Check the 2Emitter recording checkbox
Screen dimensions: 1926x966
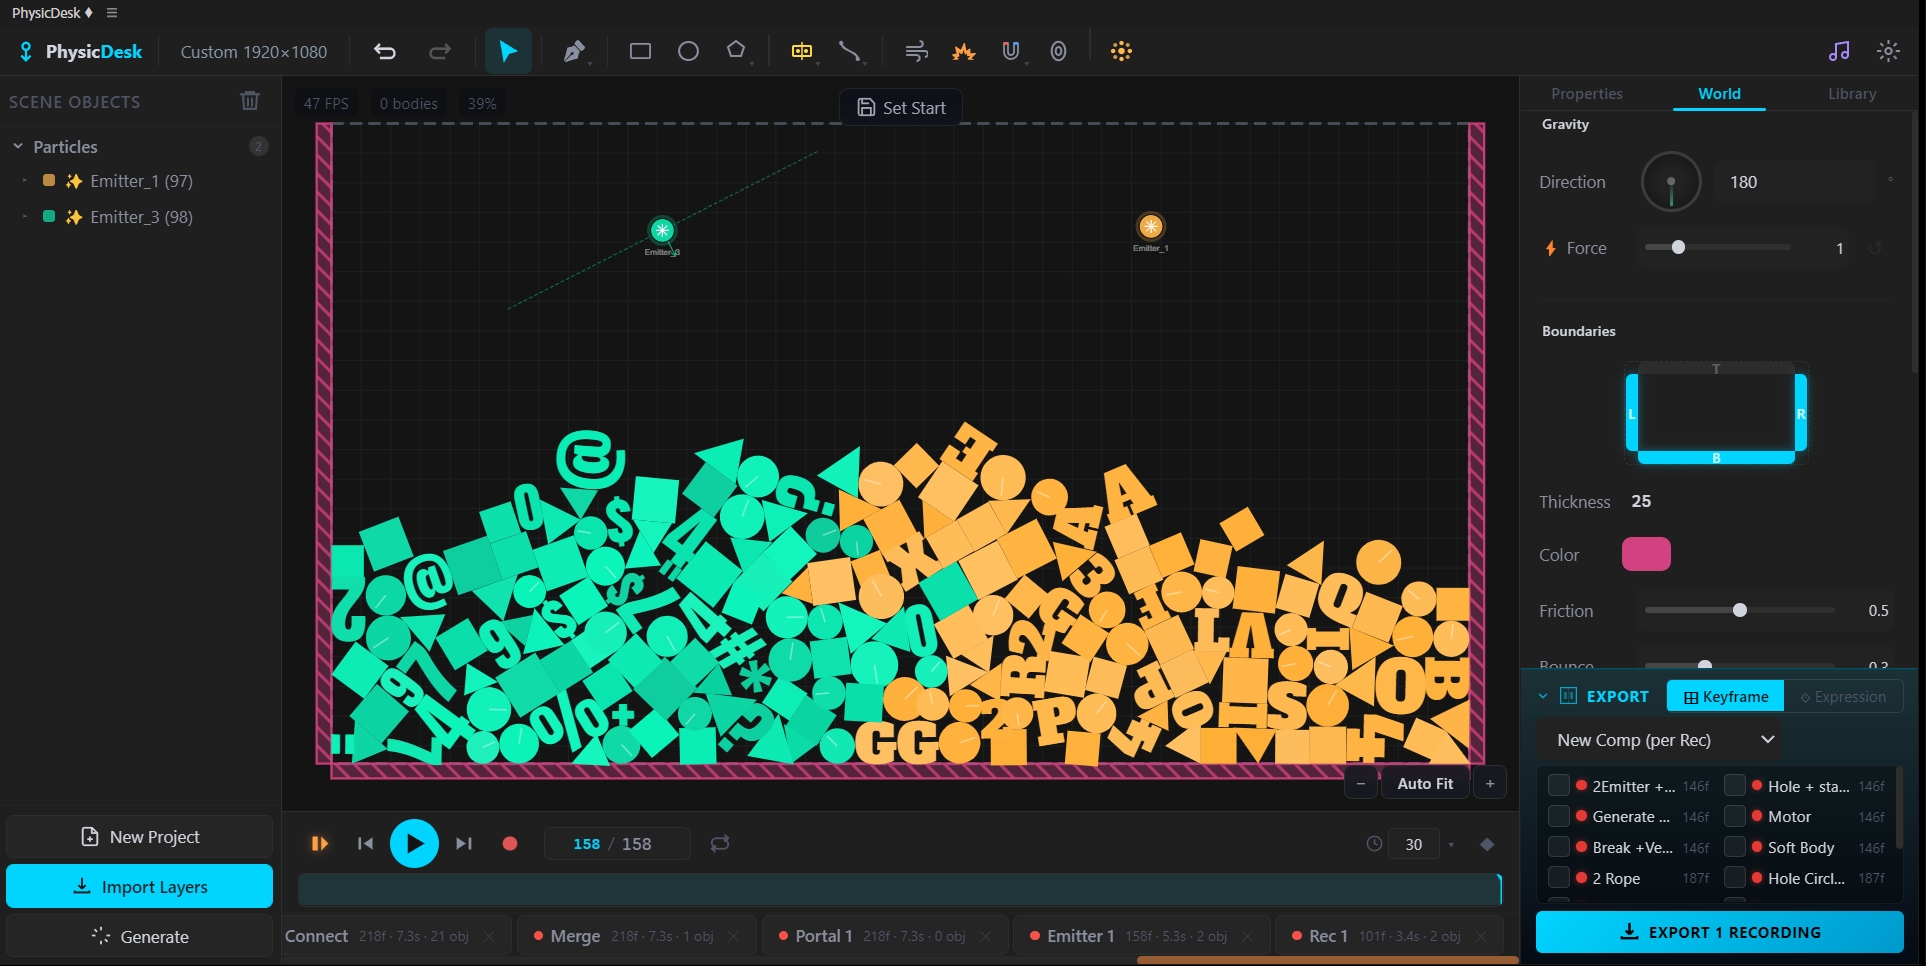[1558, 786]
